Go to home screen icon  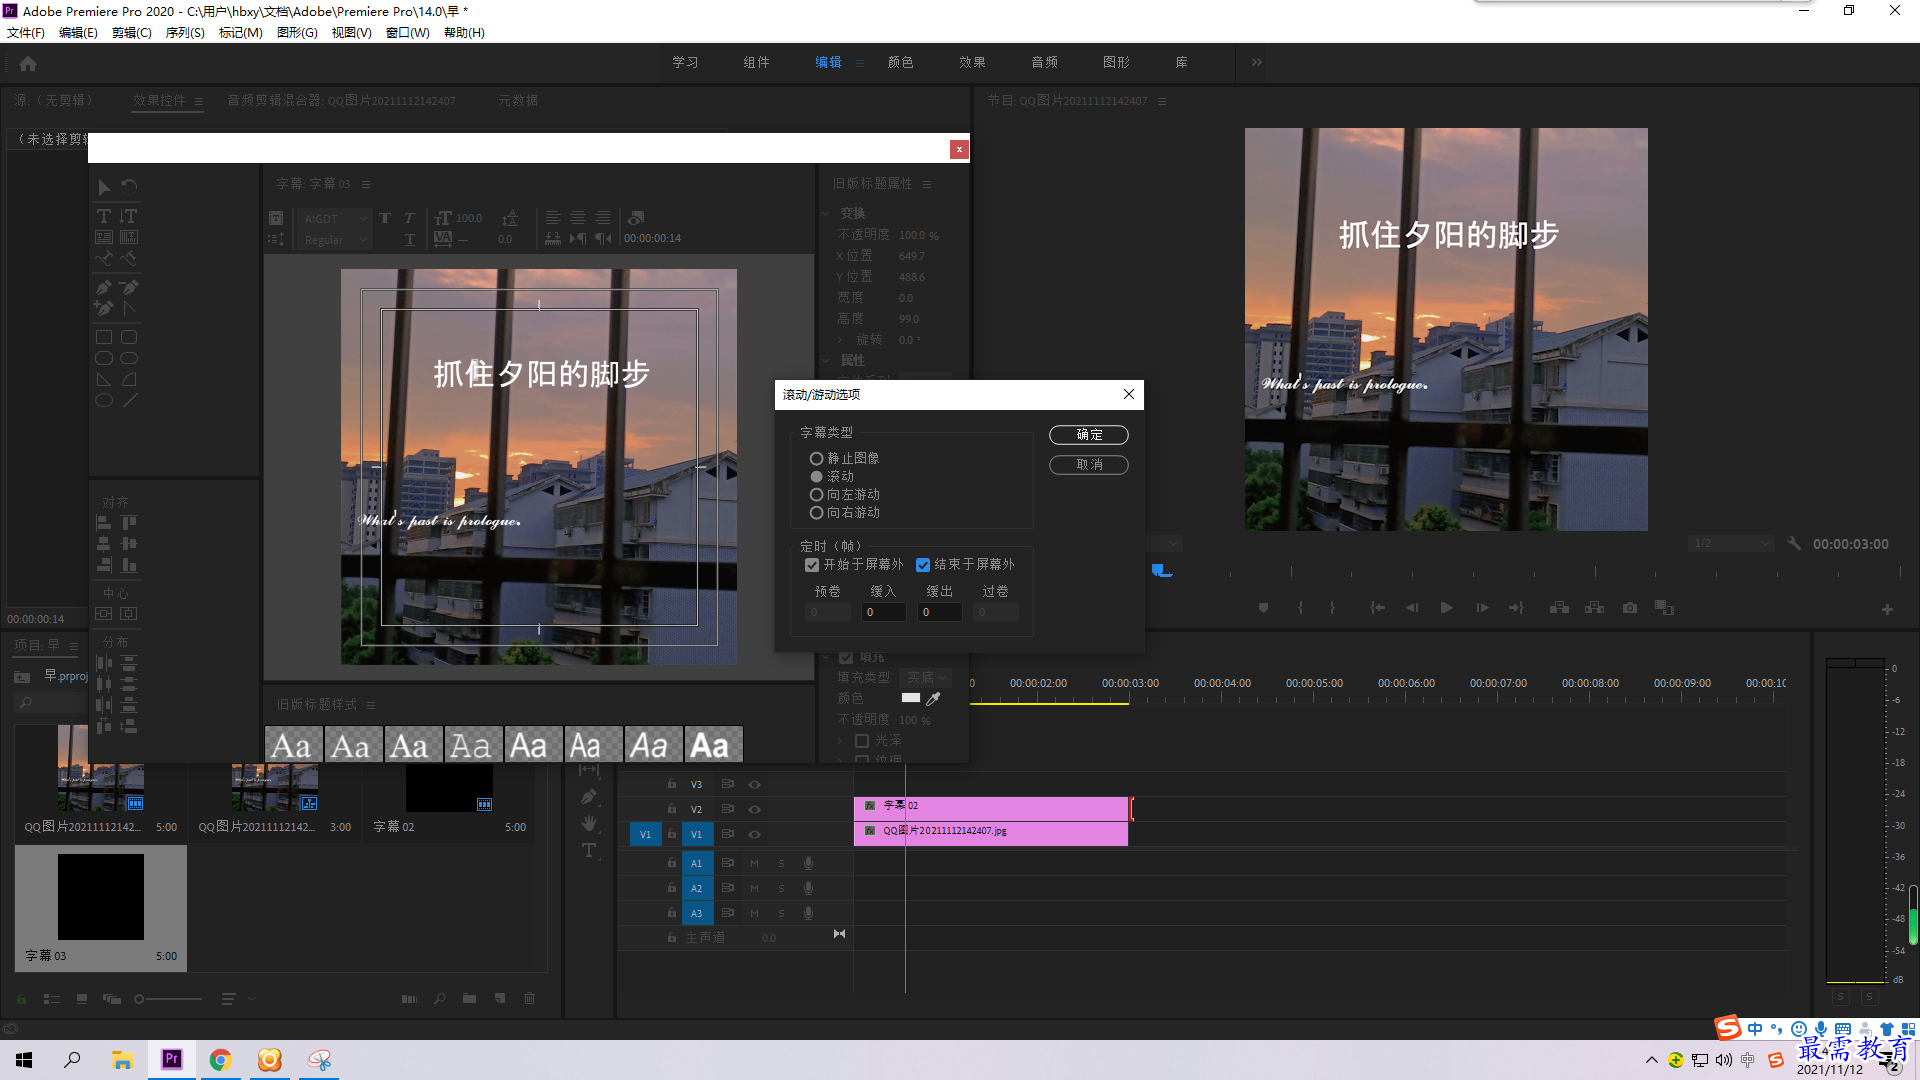coord(28,63)
